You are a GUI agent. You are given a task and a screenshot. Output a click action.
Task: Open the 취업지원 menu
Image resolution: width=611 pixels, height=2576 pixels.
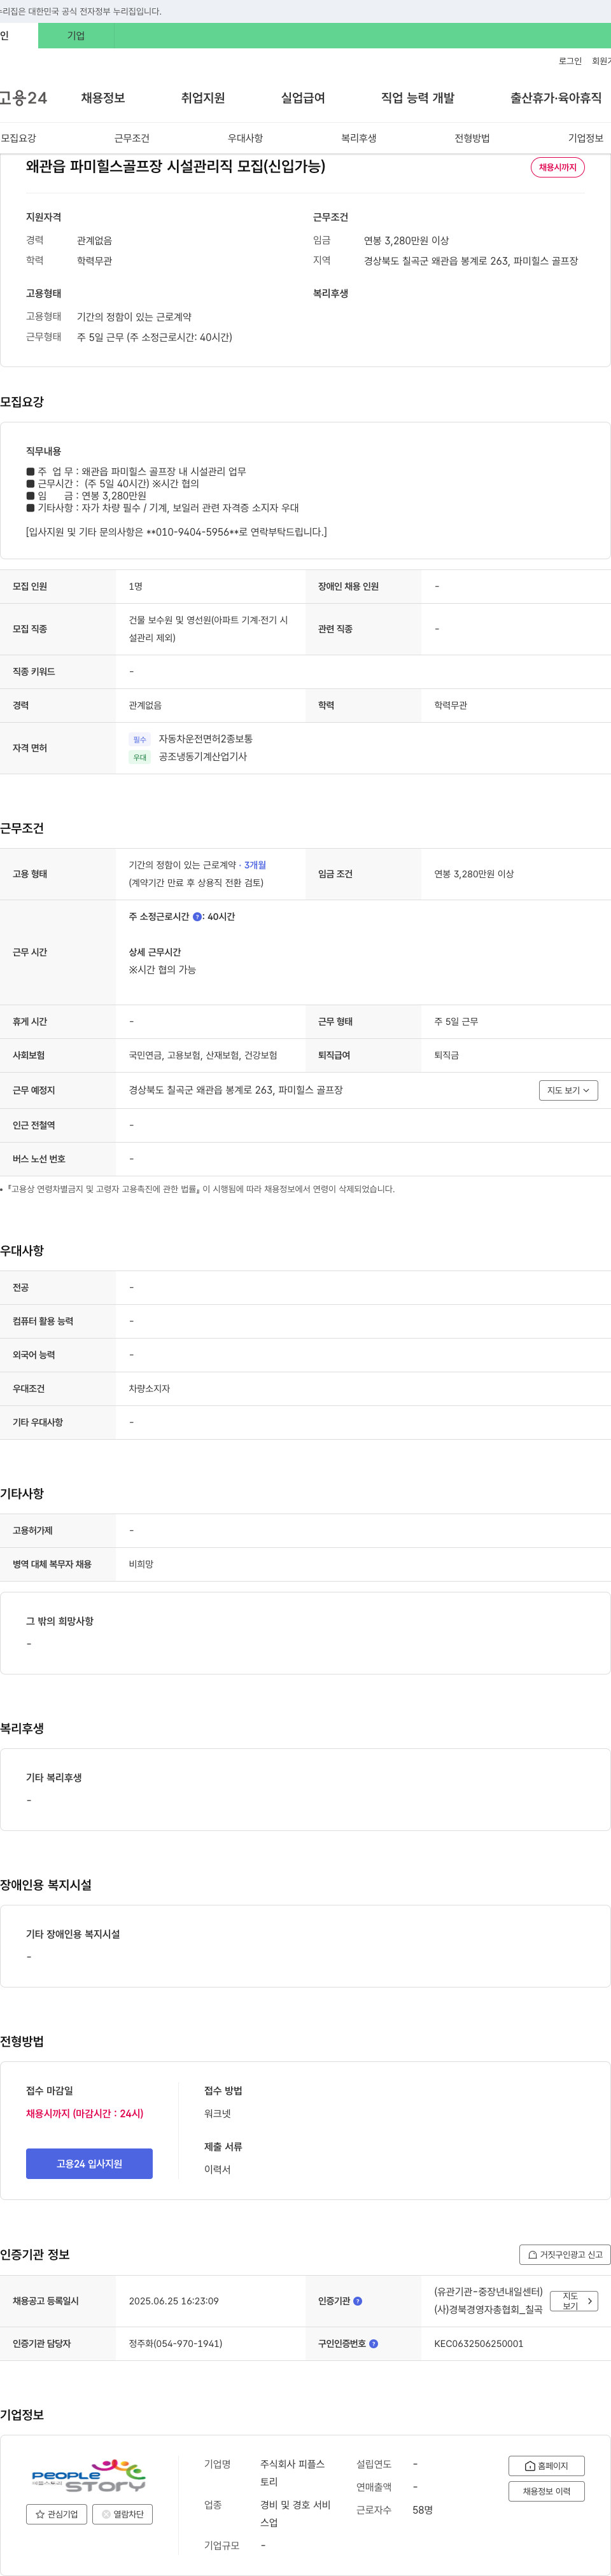(203, 98)
